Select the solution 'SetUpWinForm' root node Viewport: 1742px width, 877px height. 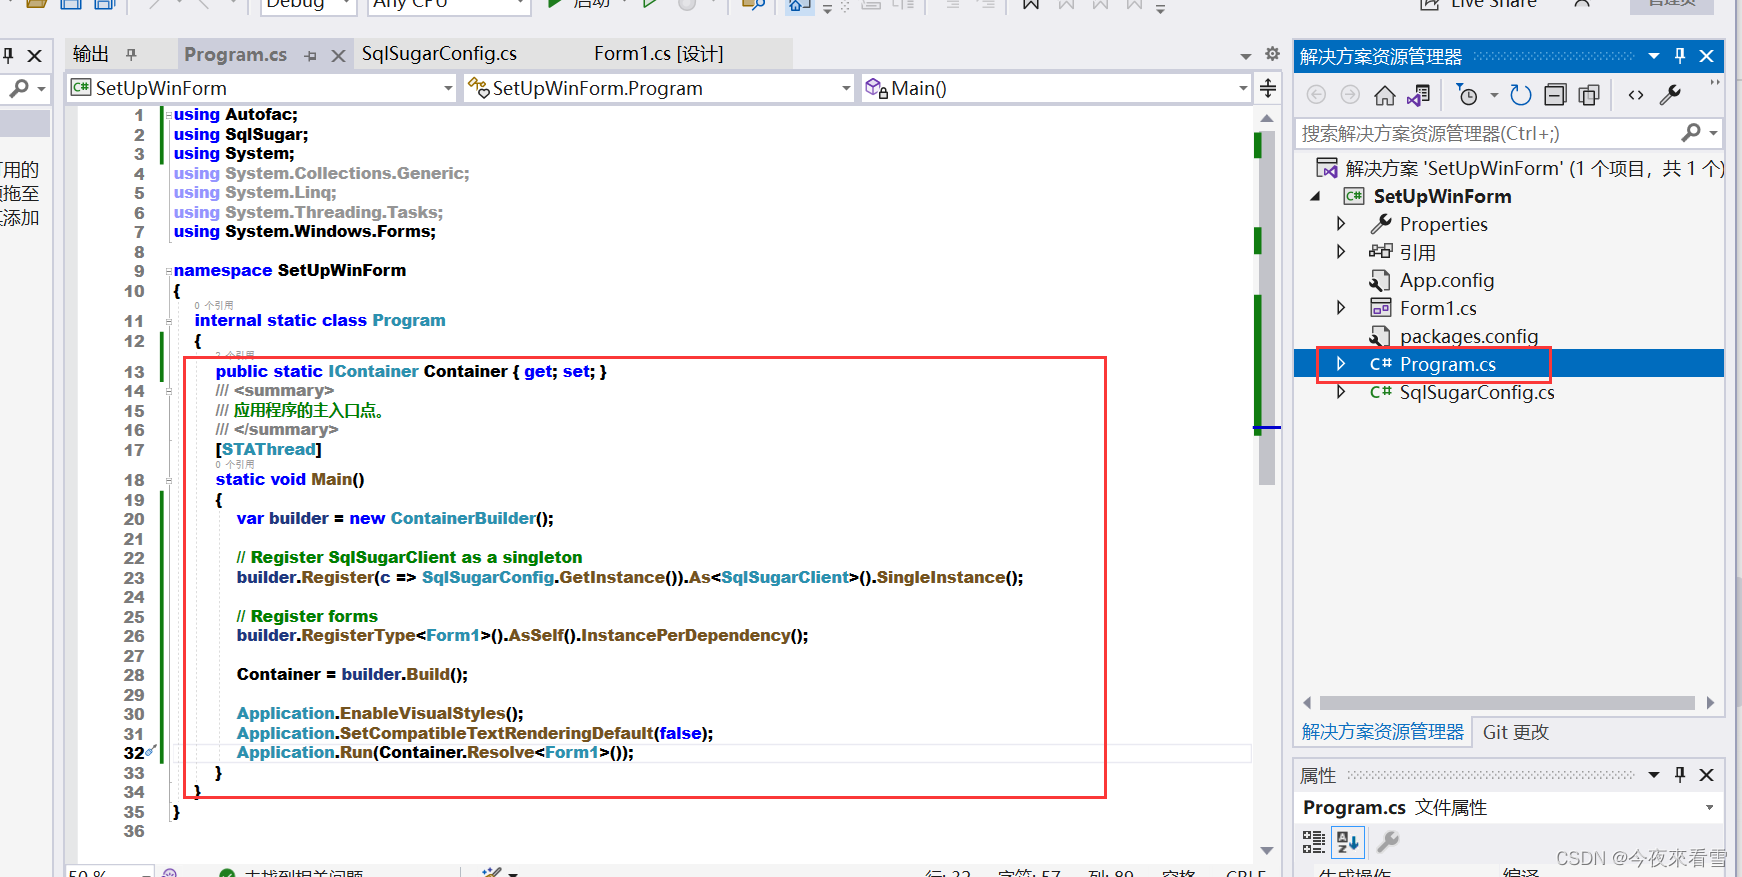(1520, 168)
